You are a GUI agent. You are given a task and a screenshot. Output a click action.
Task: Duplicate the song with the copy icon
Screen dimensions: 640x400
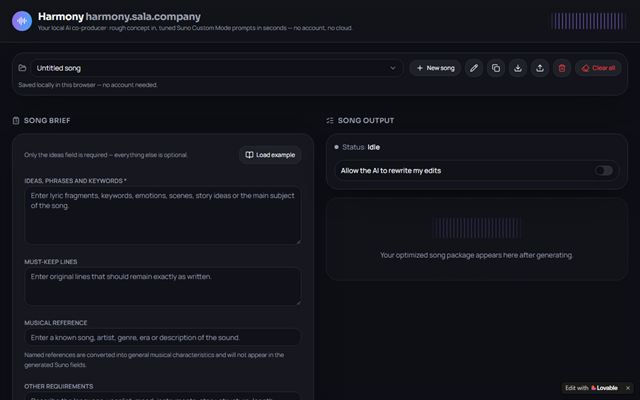[496, 68]
